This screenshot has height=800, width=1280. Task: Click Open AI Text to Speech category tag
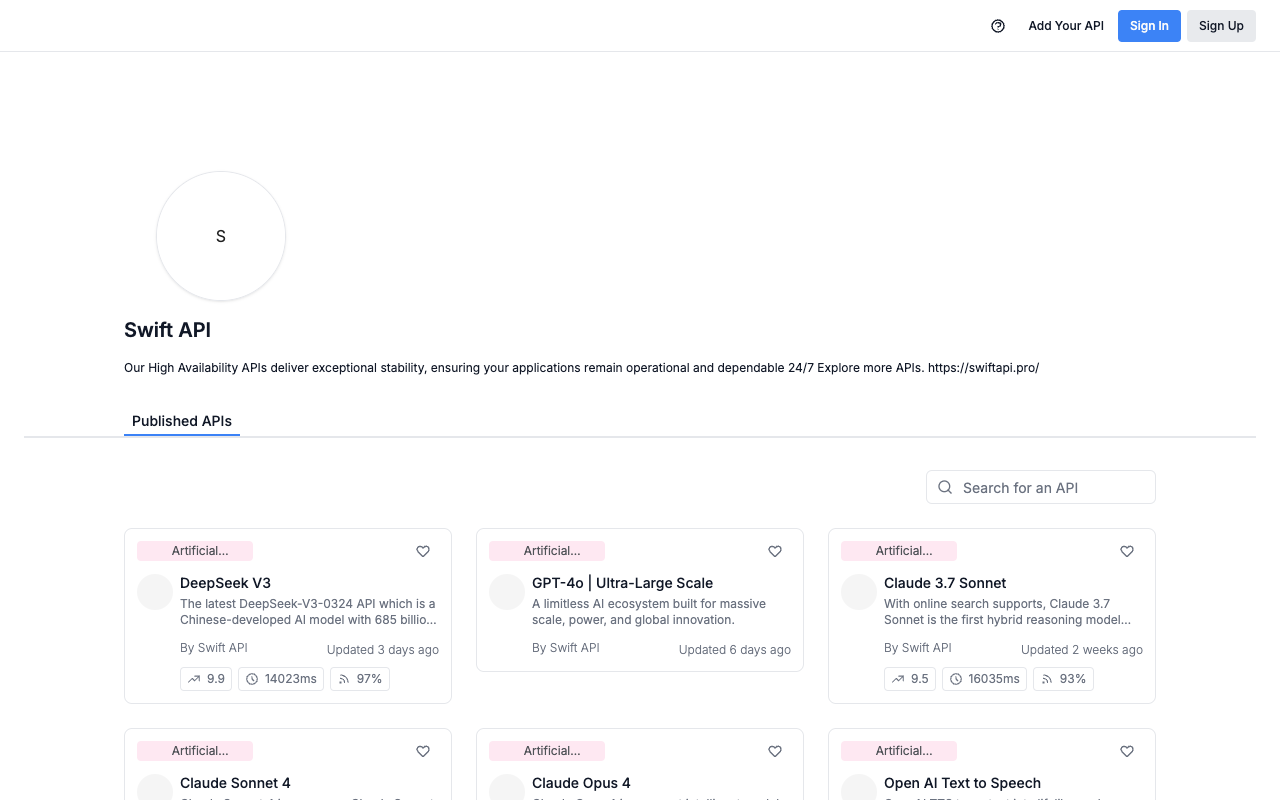[x=899, y=751]
